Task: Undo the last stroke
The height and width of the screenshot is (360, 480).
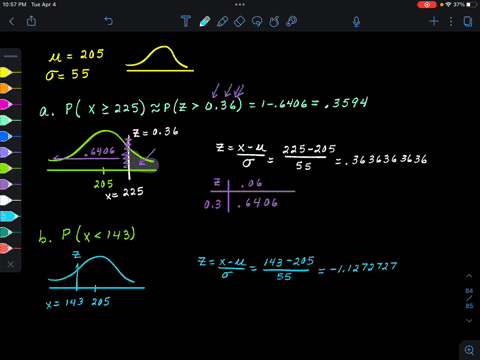Action: (109, 21)
